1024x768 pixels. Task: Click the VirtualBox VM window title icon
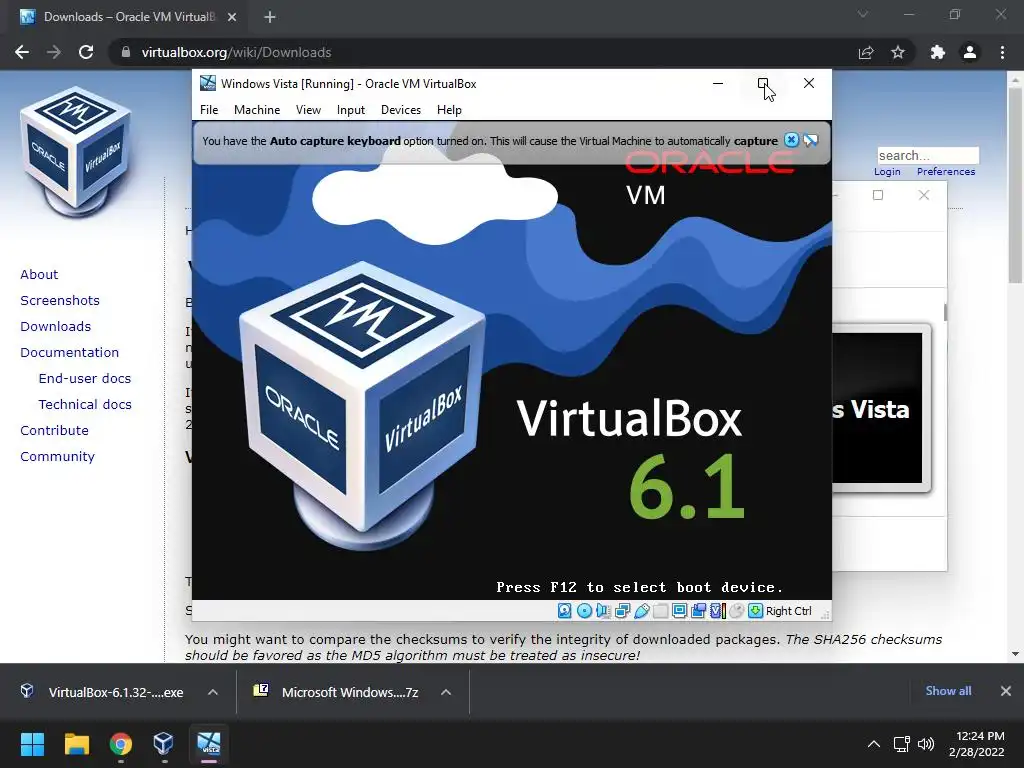(208, 83)
